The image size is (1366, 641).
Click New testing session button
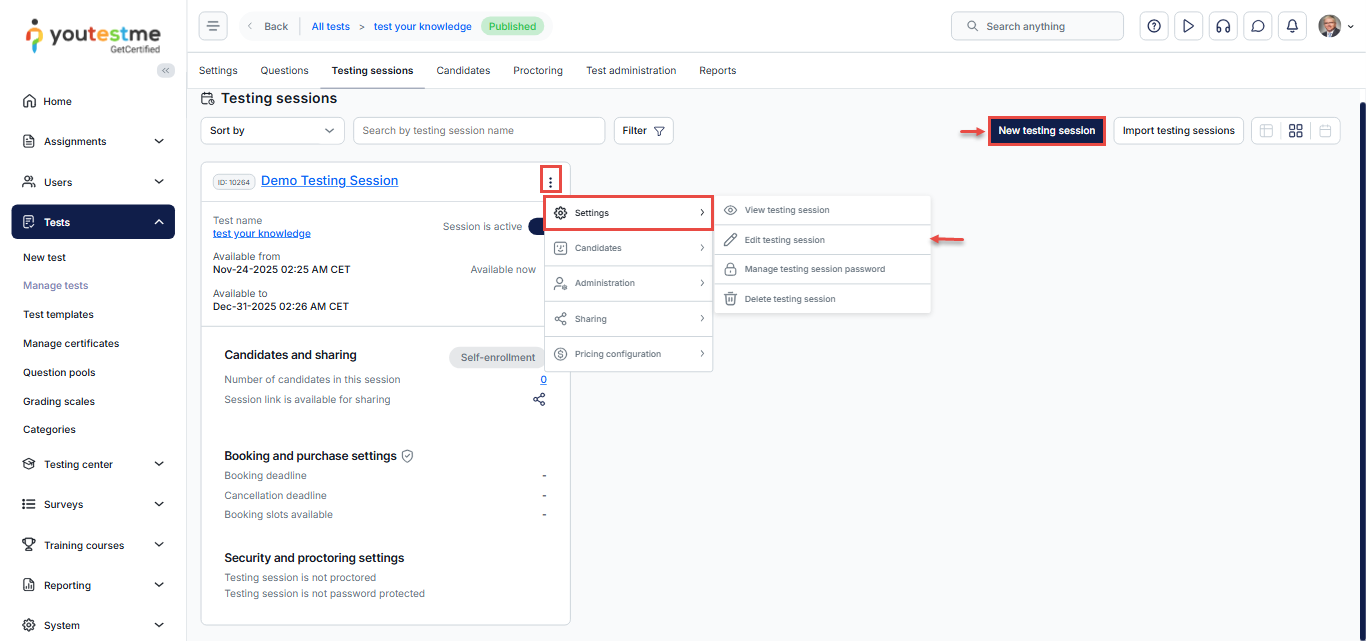click(1046, 131)
